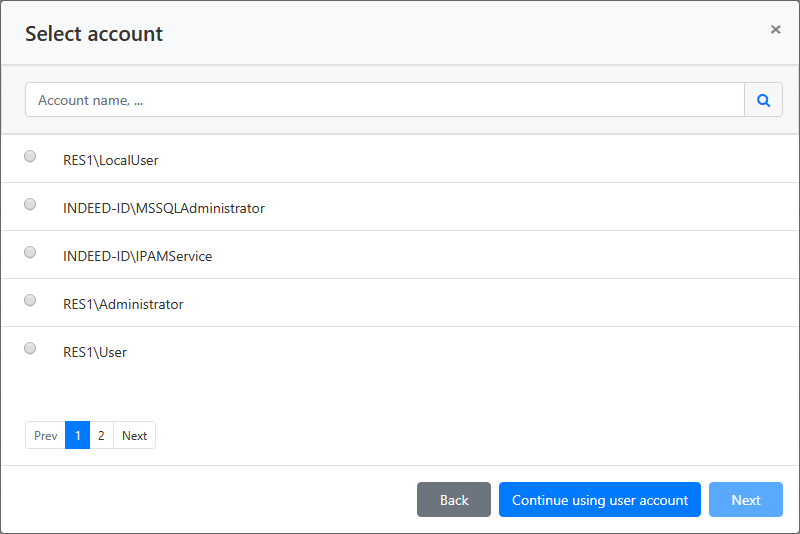Choose the RES1\User radio button
800x534 pixels.
[30, 348]
